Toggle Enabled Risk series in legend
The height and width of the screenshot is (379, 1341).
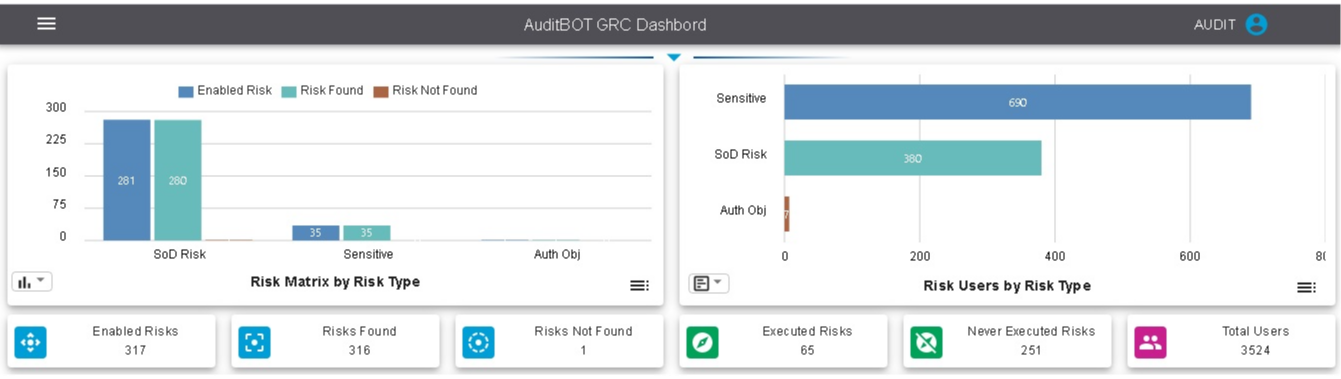tap(225, 91)
